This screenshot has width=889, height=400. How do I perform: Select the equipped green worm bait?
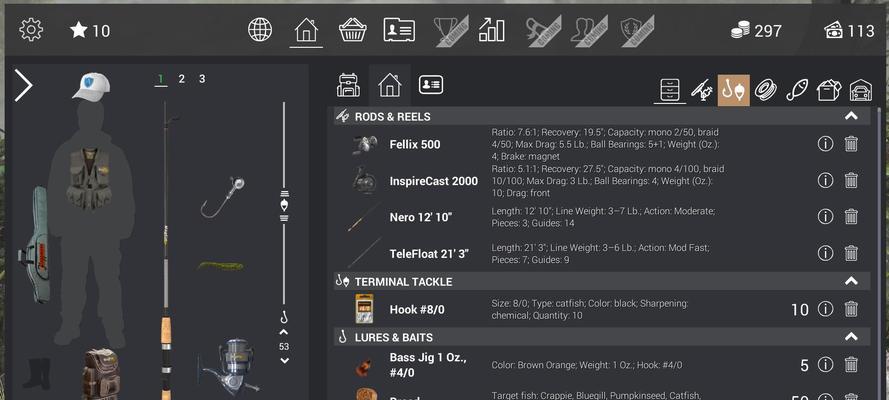pos(221,266)
